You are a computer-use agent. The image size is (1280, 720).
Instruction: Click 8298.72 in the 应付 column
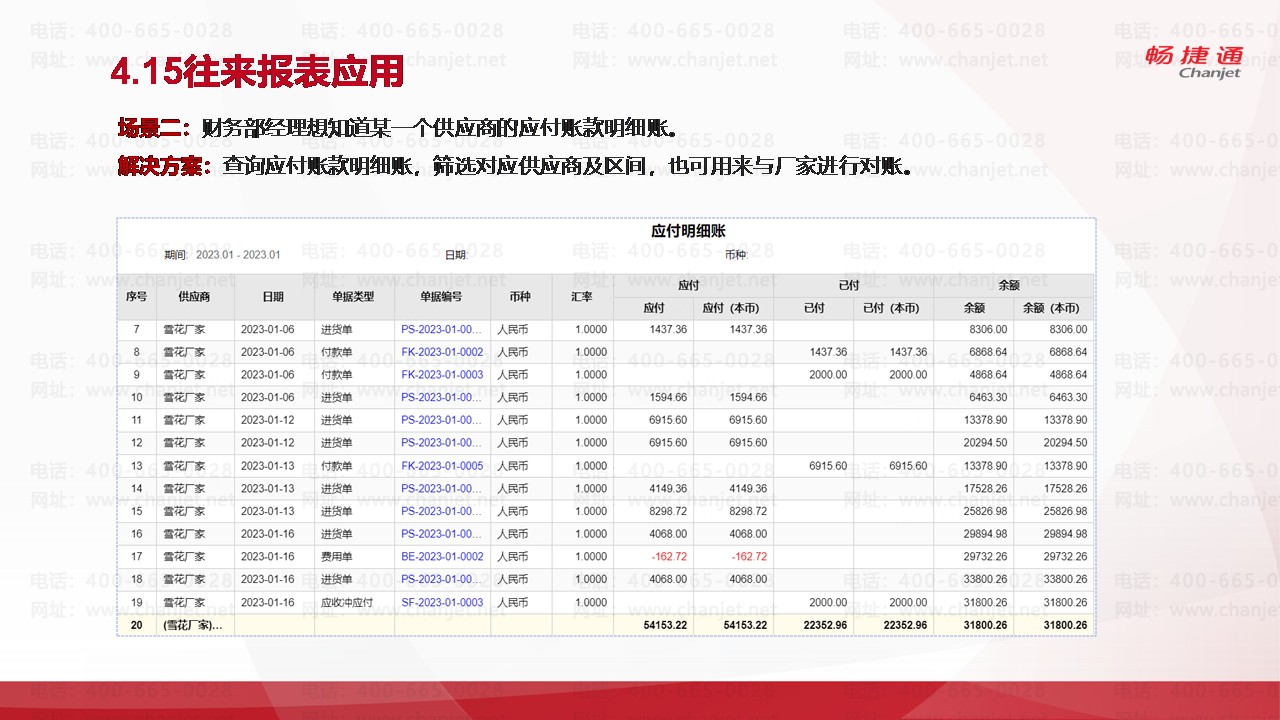tap(668, 511)
